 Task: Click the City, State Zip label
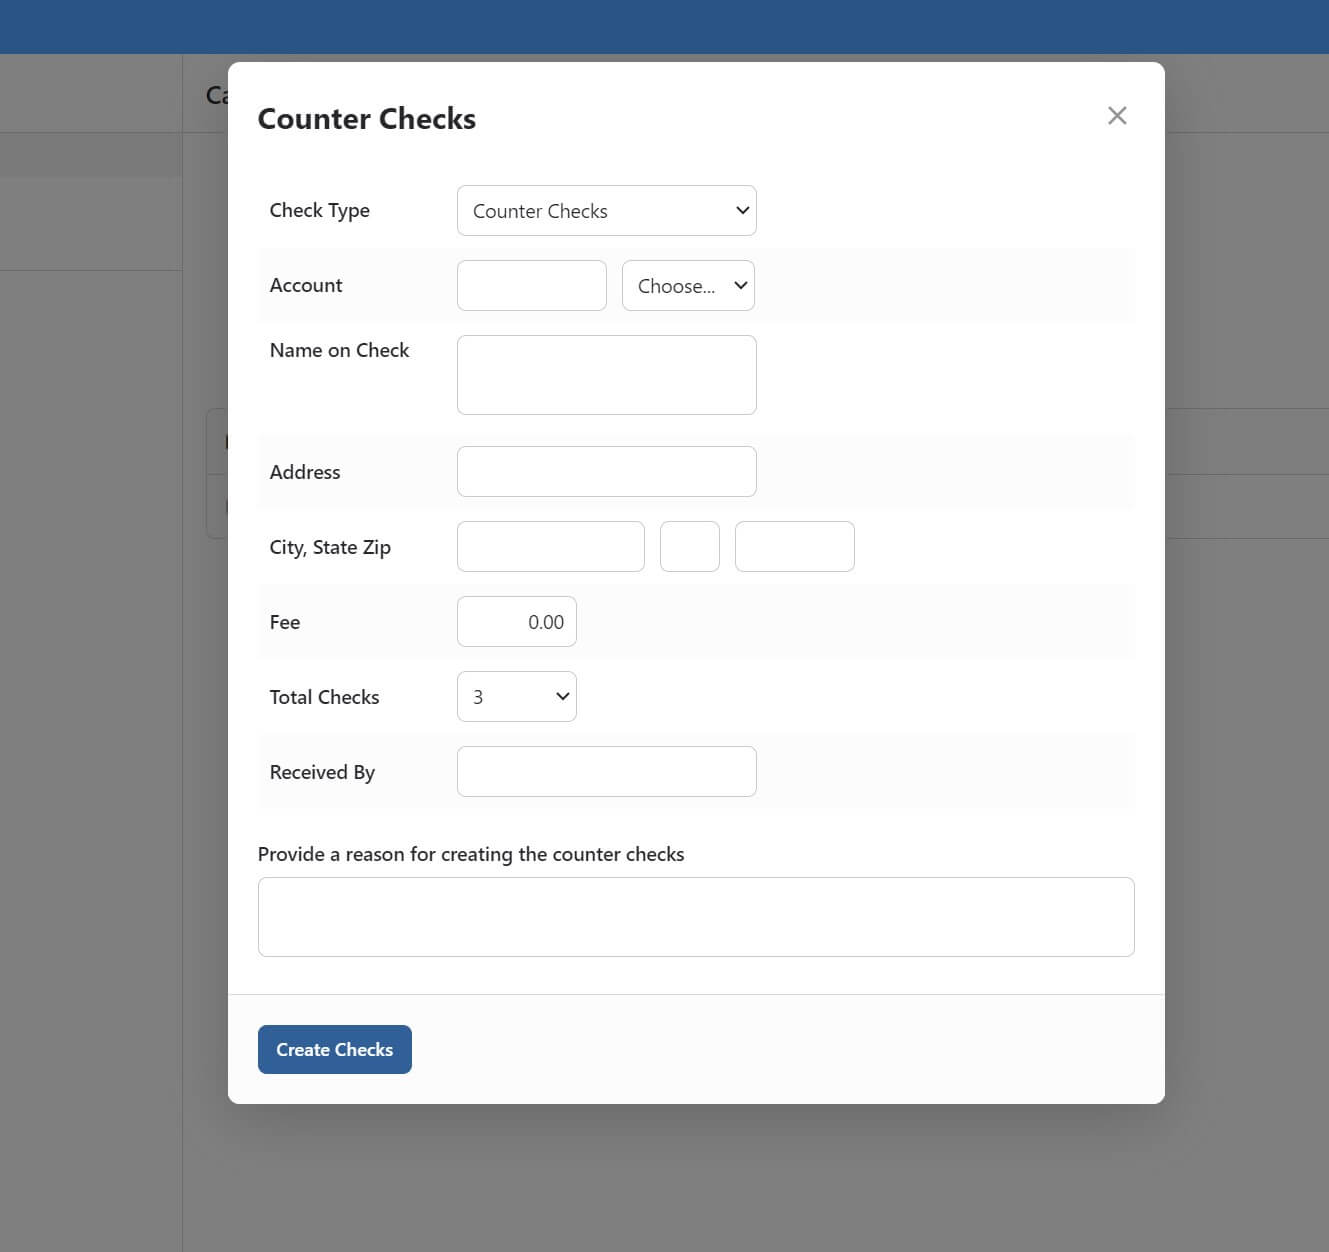click(x=330, y=547)
